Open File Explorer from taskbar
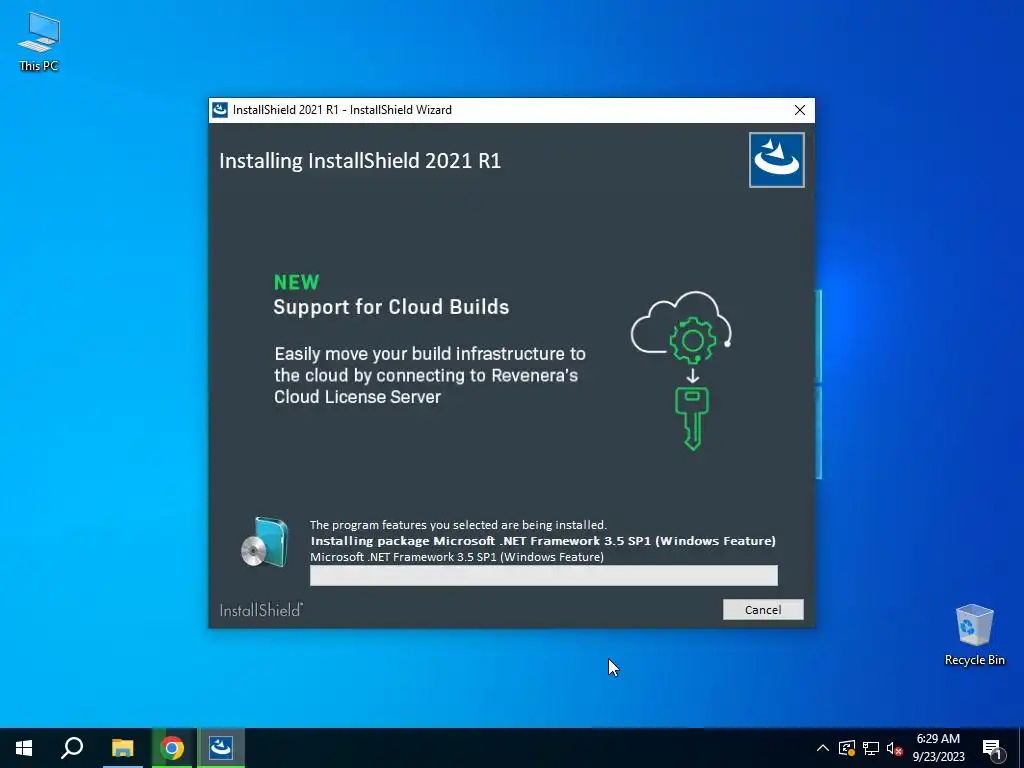Screen dimensions: 1024x768 122,748
